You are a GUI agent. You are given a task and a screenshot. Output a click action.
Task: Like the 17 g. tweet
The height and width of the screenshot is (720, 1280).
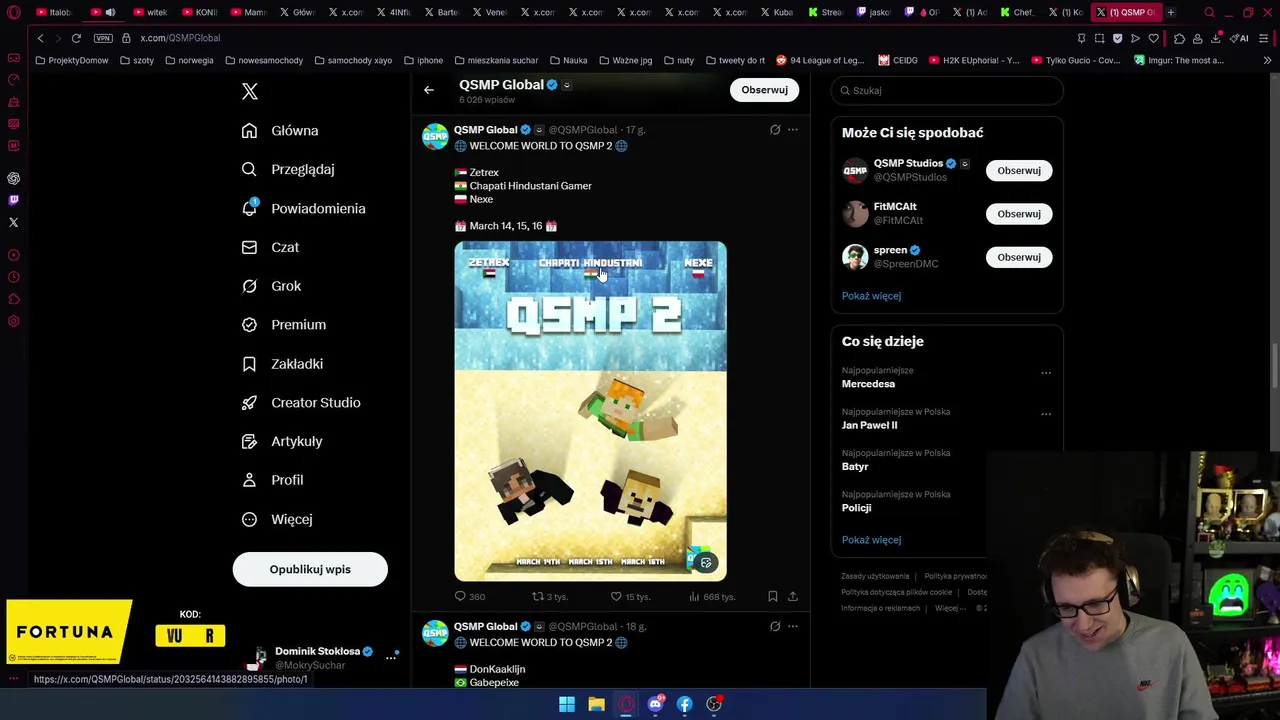pos(630,597)
